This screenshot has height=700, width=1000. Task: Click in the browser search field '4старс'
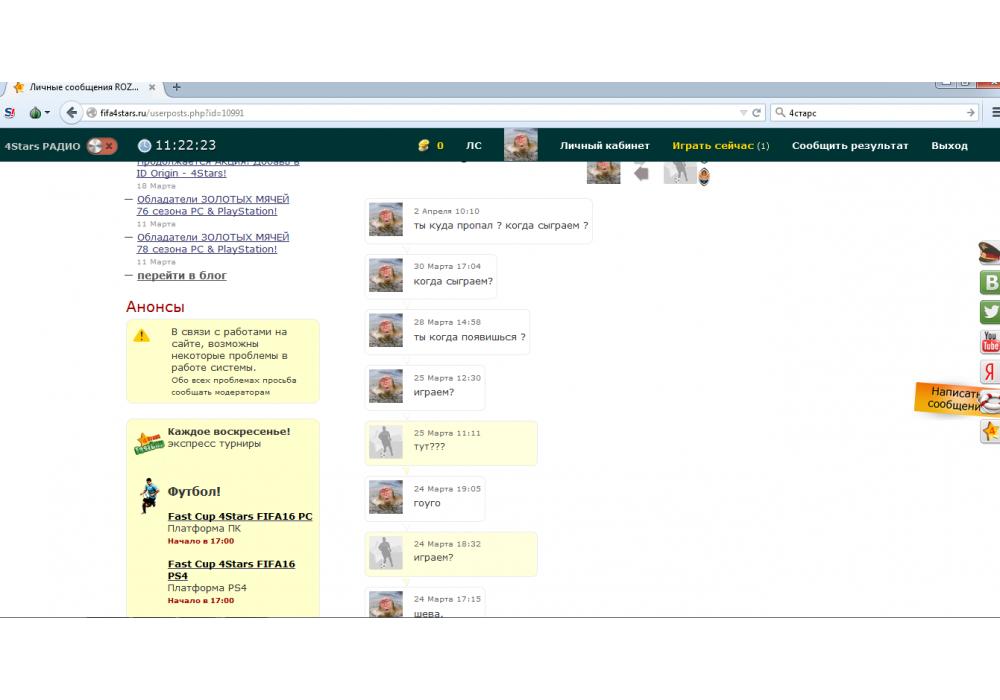point(870,113)
